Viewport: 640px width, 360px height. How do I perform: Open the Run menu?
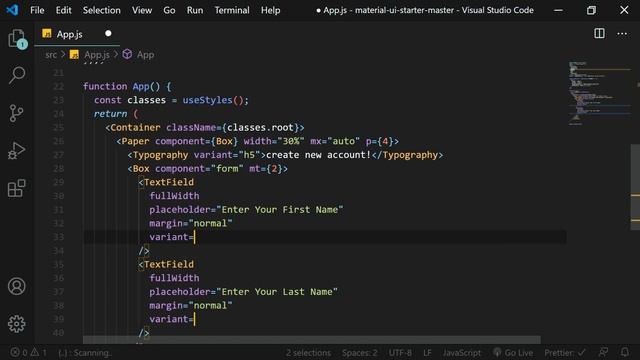[195, 10]
